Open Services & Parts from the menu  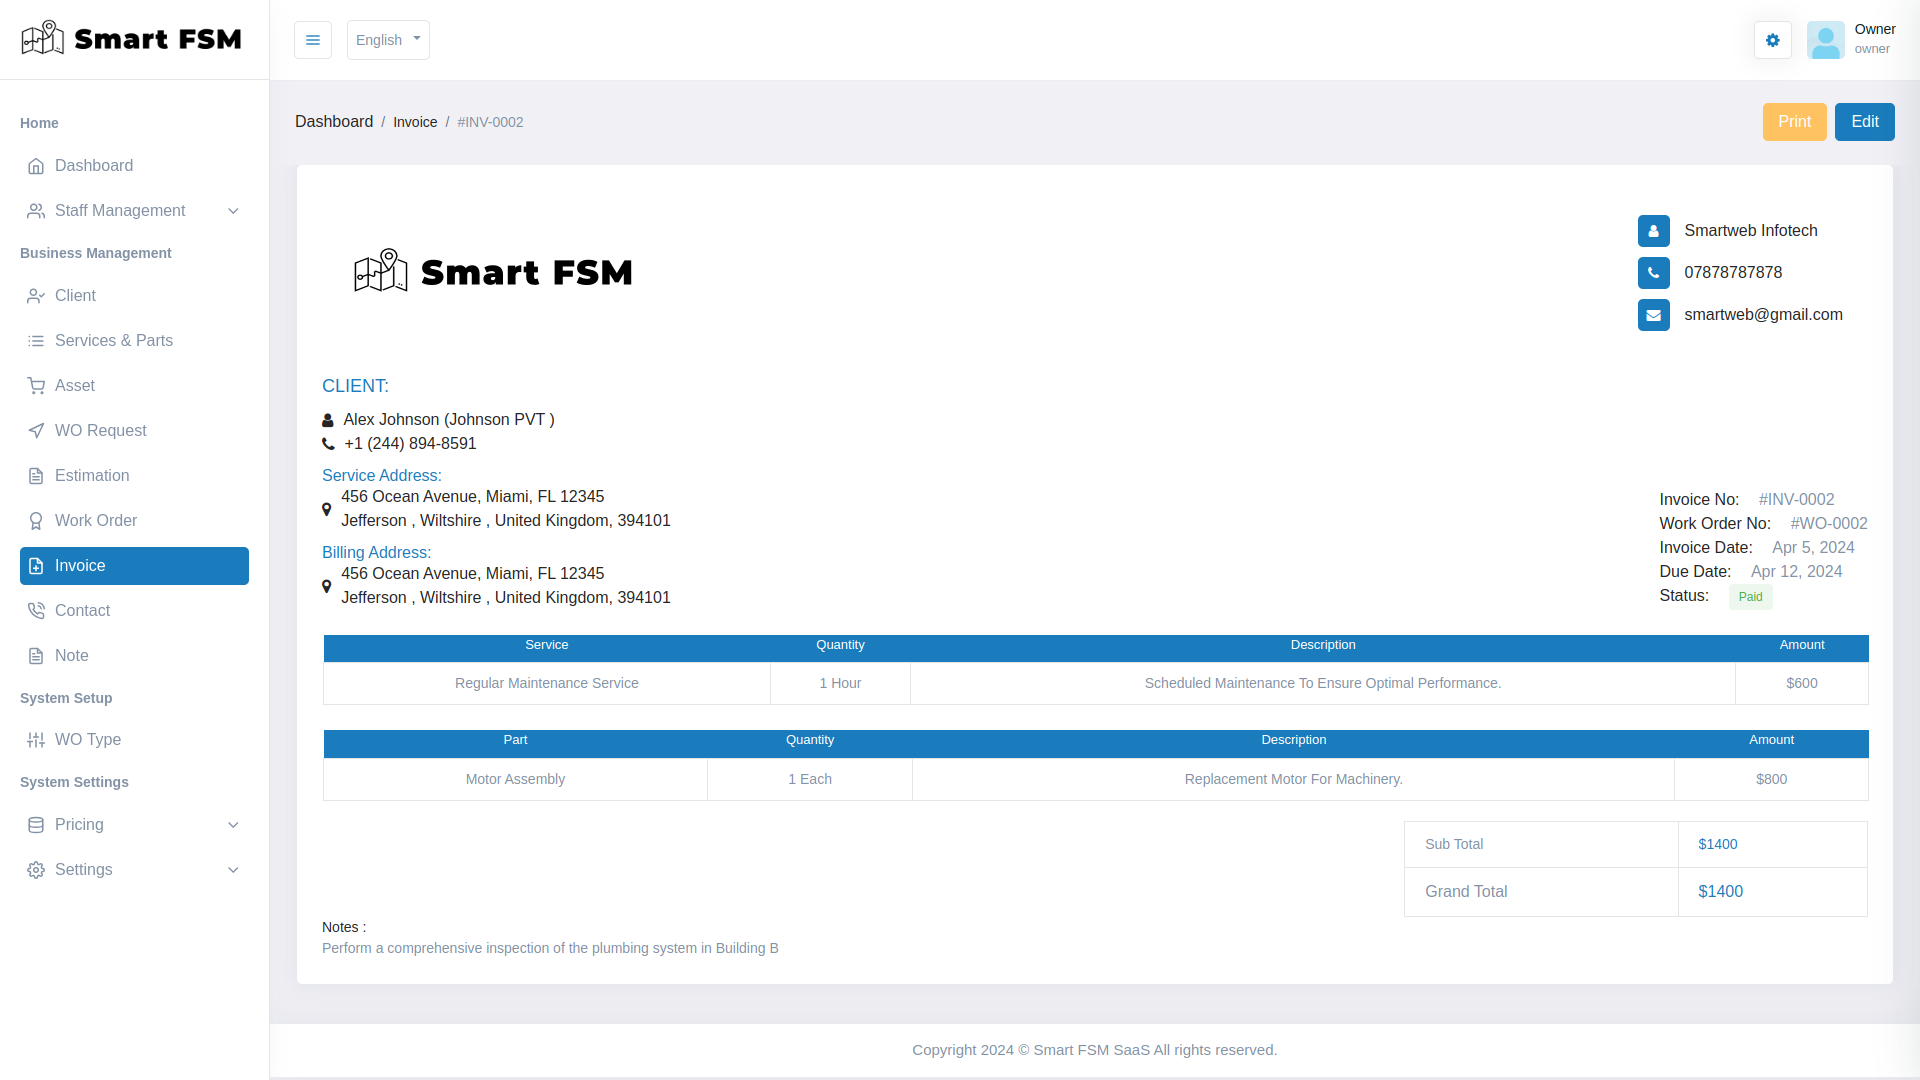[113, 340]
